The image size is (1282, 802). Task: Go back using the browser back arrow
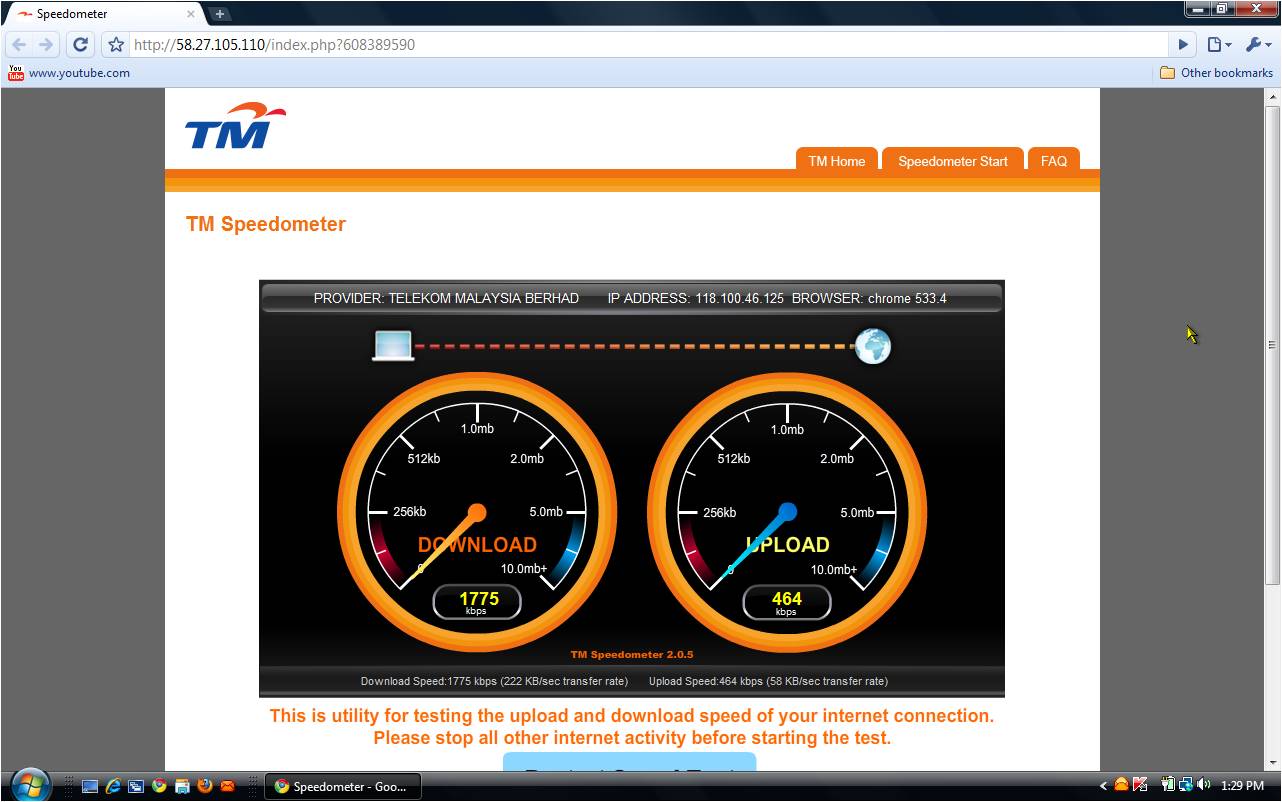click(19, 44)
